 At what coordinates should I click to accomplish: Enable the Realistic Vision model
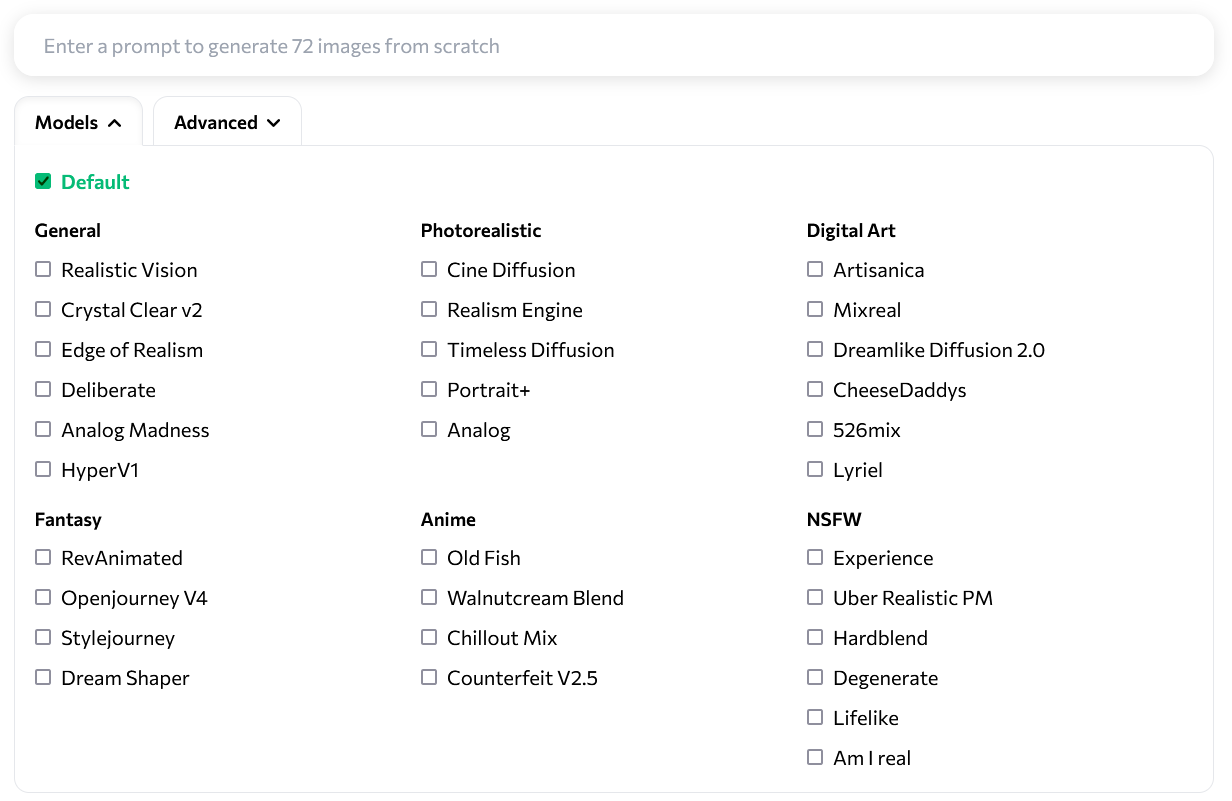point(43,270)
